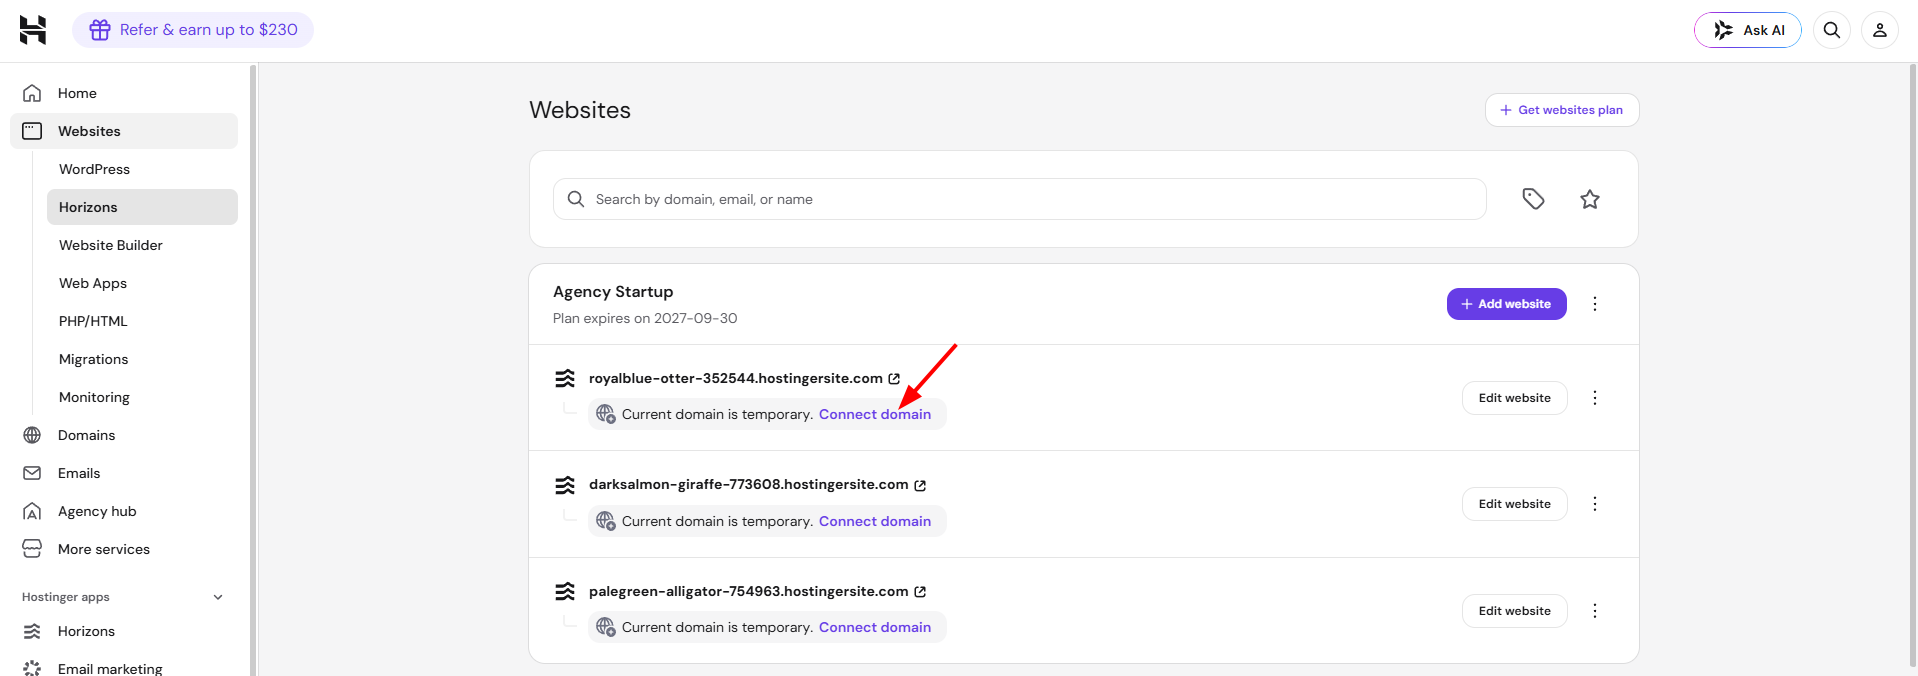Open the user profile icon

pyautogui.click(x=1880, y=30)
